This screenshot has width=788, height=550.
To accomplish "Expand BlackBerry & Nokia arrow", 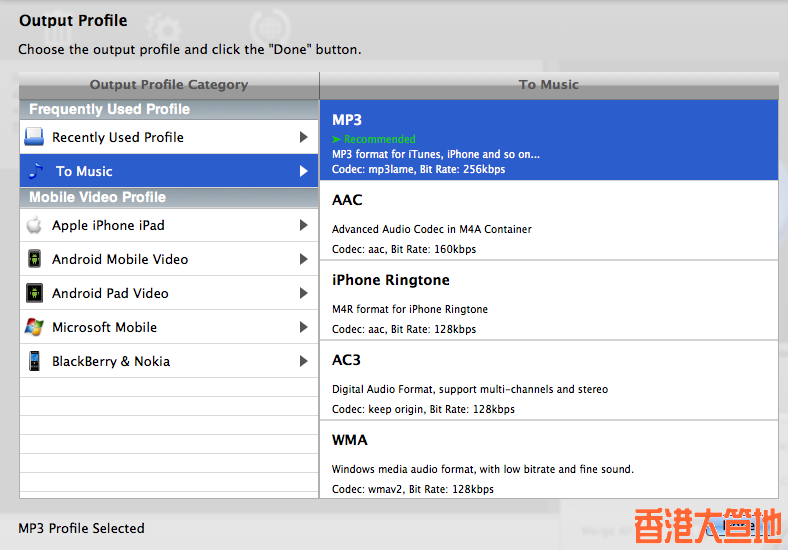I will coord(303,361).
